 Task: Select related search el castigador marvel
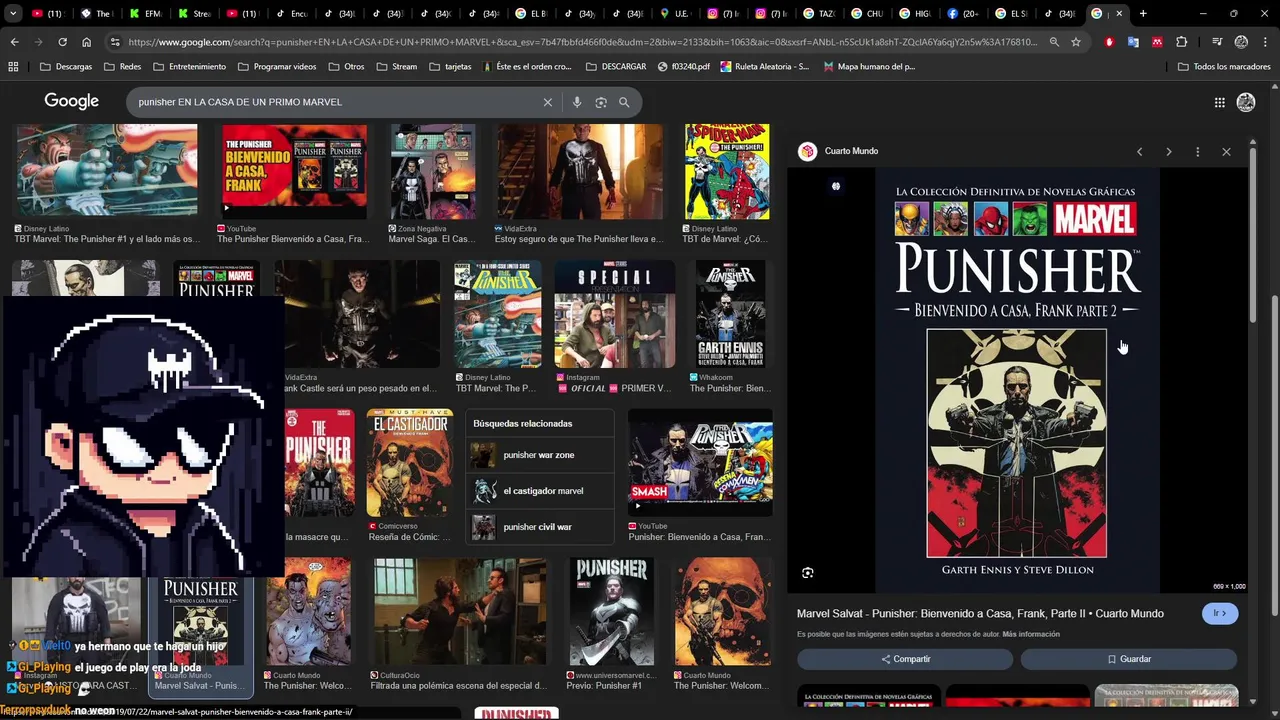pyautogui.click(x=540, y=491)
